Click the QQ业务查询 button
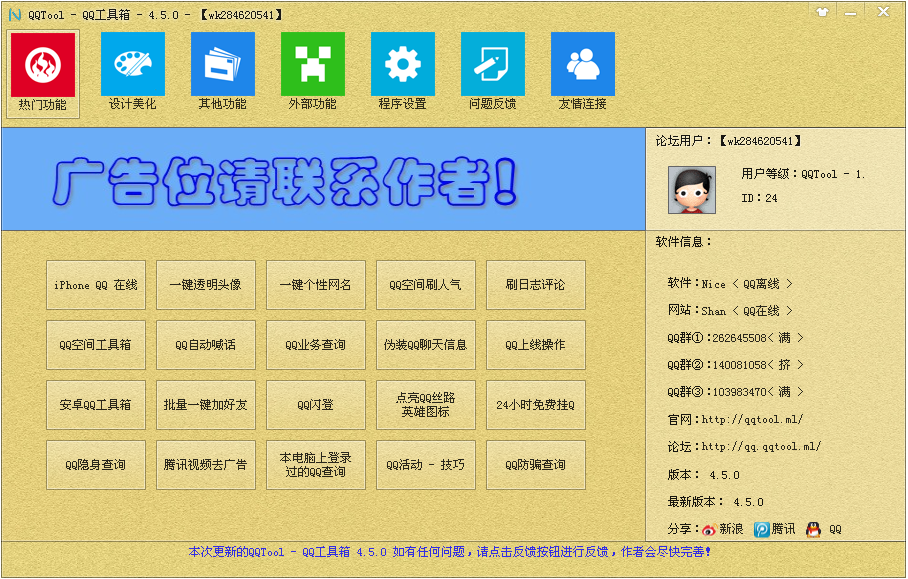908x579 pixels. [316, 345]
